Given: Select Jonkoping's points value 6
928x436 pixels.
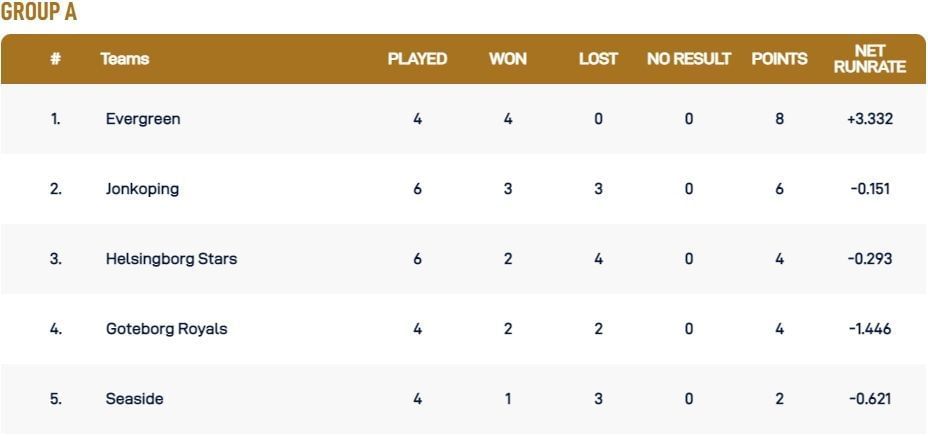Looking at the screenshot, I should pos(779,189).
